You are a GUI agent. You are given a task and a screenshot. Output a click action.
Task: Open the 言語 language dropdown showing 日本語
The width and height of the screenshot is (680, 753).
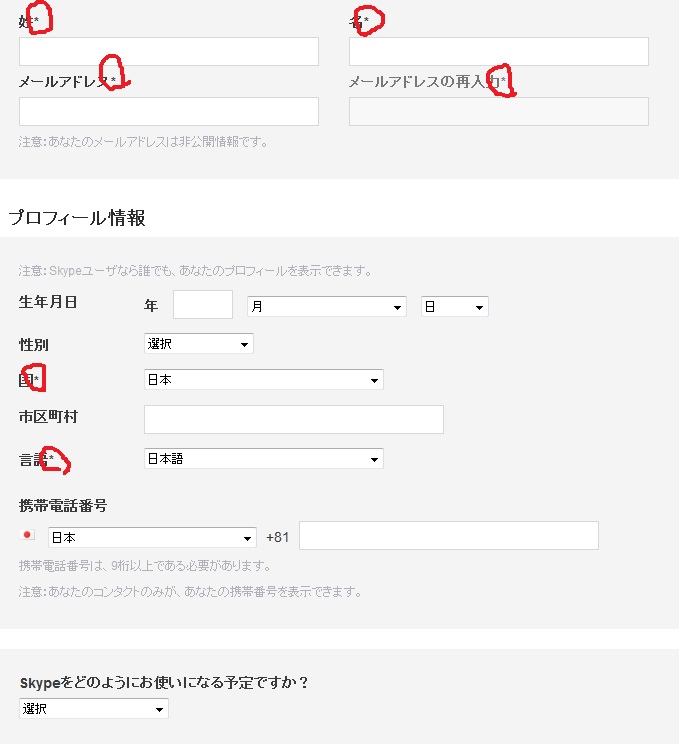pyautogui.click(x=264, y=459)
